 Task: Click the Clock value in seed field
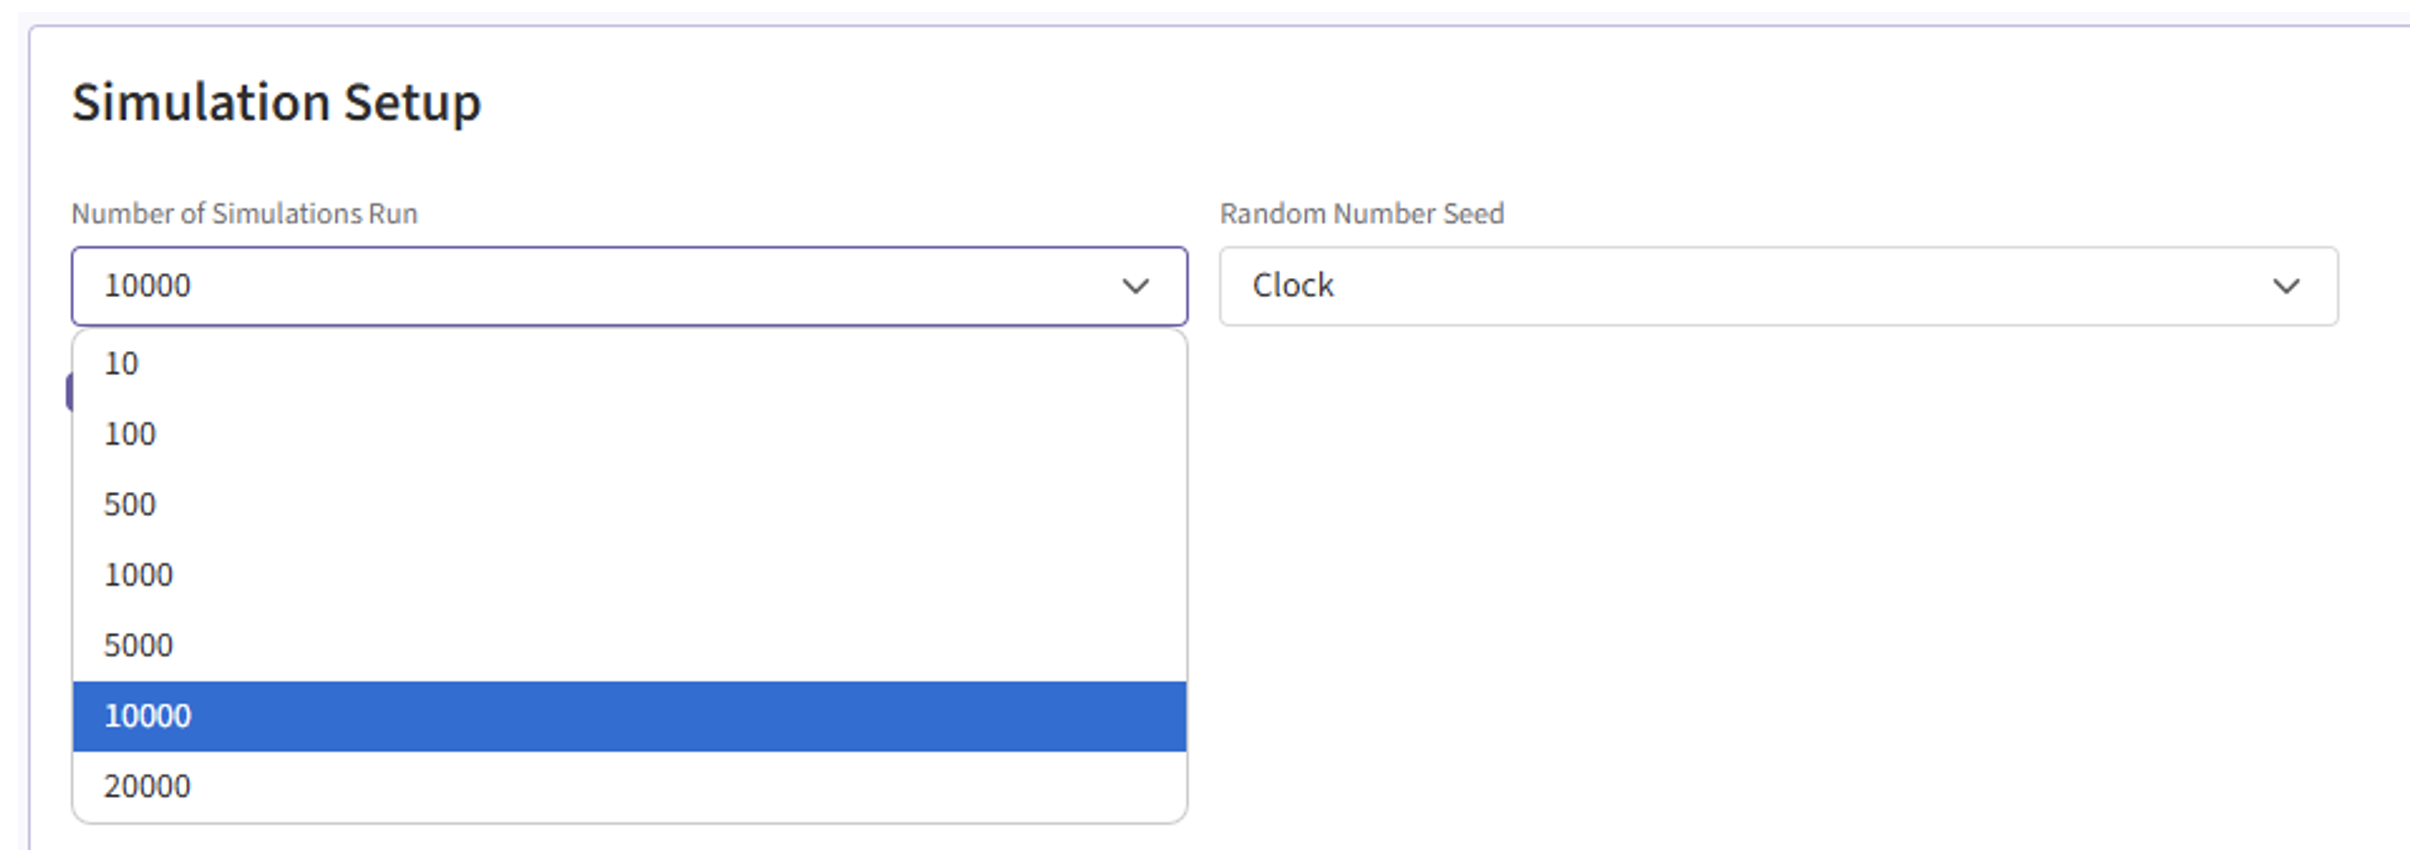pyautogui.click(x=1293, y=286)
